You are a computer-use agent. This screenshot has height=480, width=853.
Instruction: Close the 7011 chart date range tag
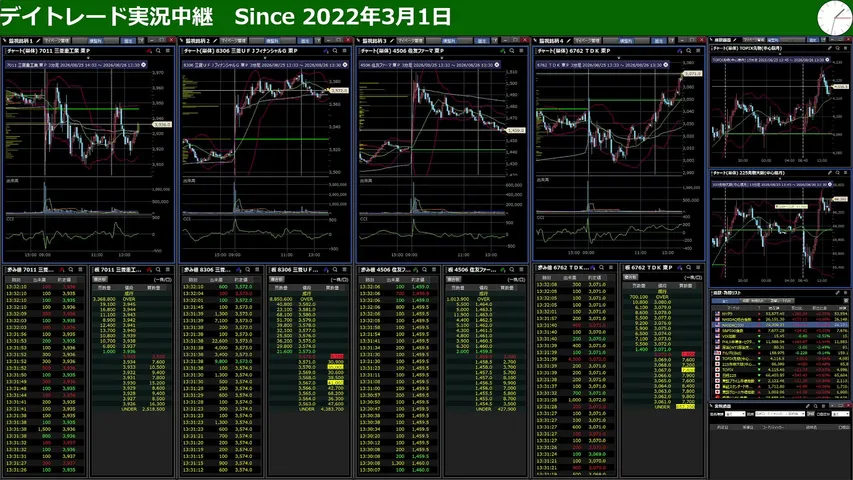click(144, 65)
